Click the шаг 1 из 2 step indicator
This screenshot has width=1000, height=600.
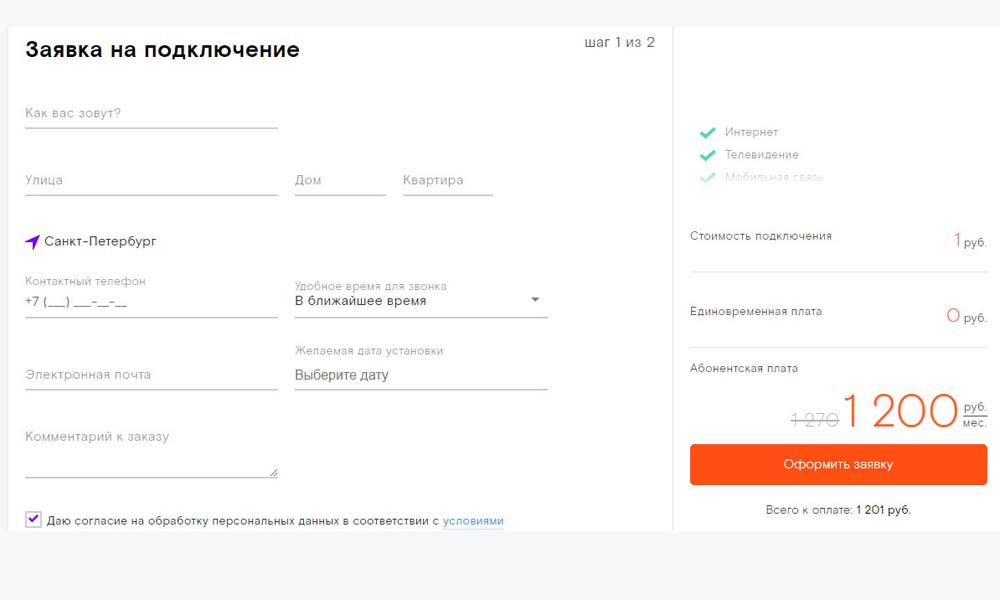(x=619, y=42)
